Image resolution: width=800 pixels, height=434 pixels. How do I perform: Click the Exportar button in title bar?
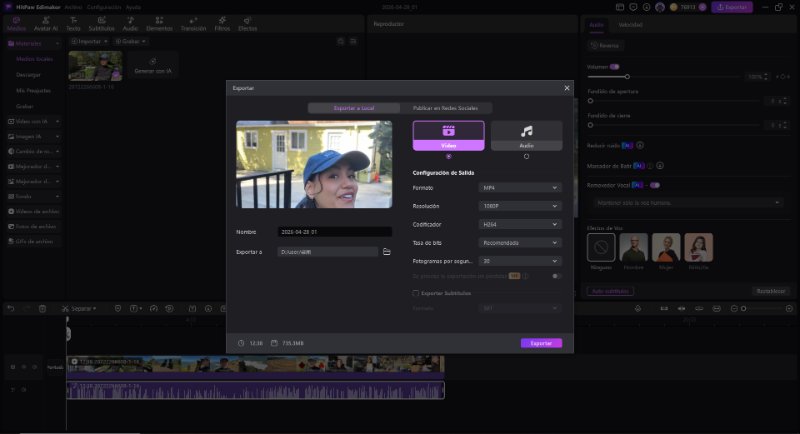pos(732,7)
